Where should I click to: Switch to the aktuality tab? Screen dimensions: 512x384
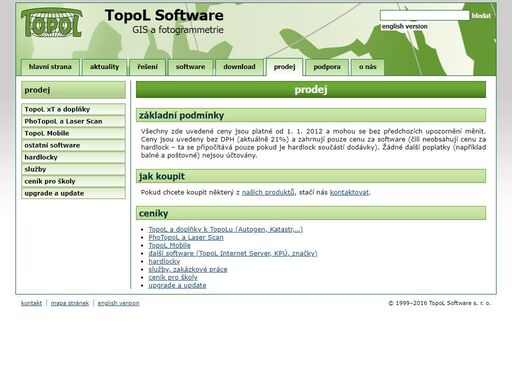[104, 67]
